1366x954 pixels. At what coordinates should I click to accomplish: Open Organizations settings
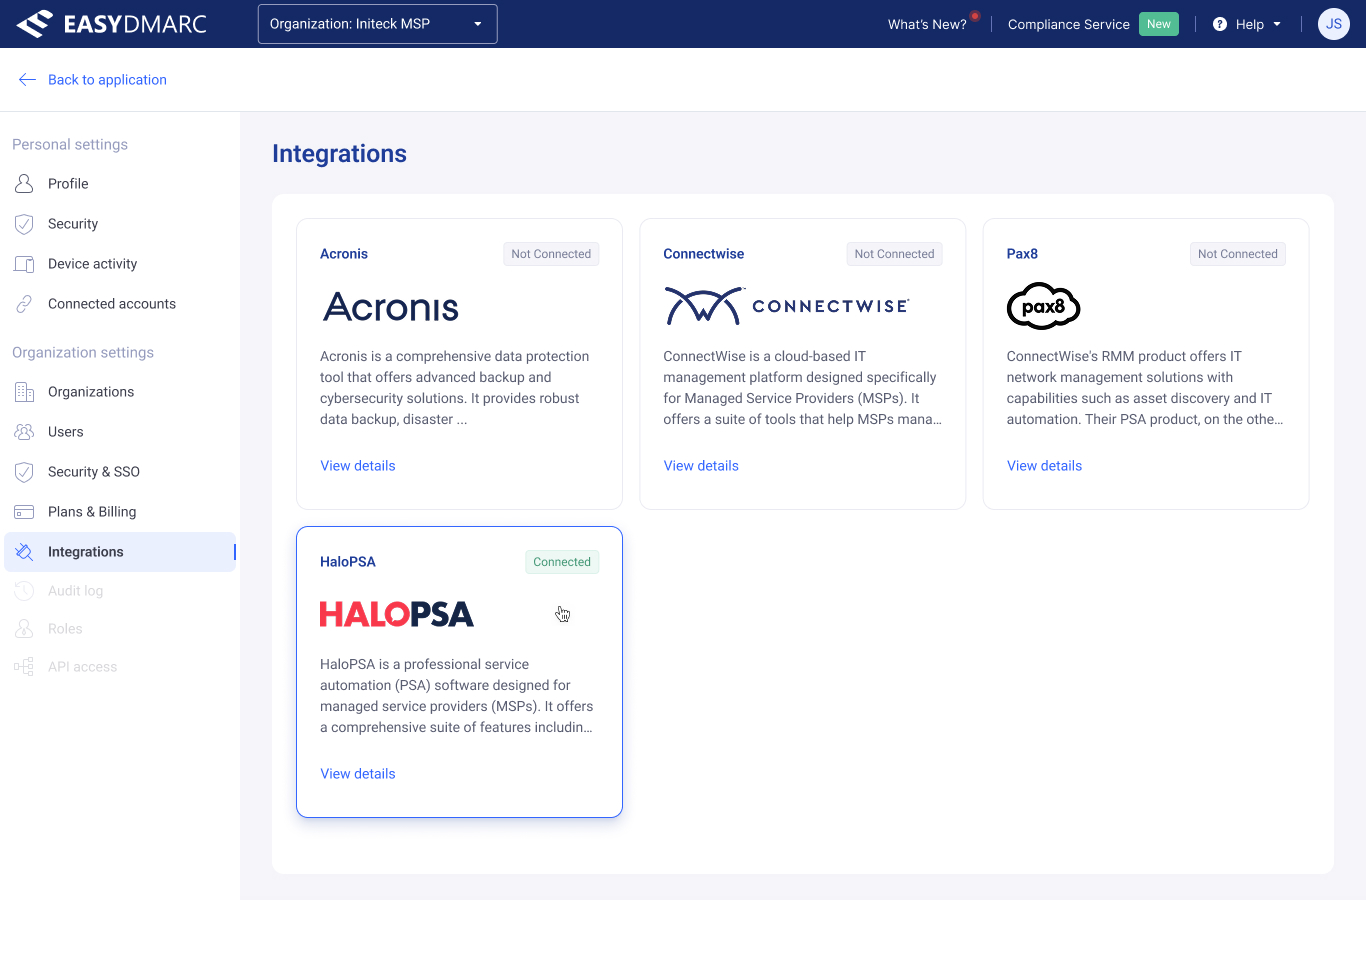click(x=91, y=392)
